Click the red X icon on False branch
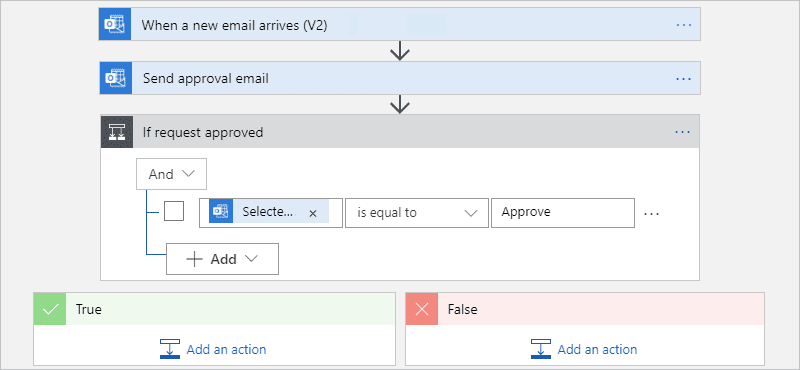The height and width of the screenshot is (370, 800). (x=422, y=309)
